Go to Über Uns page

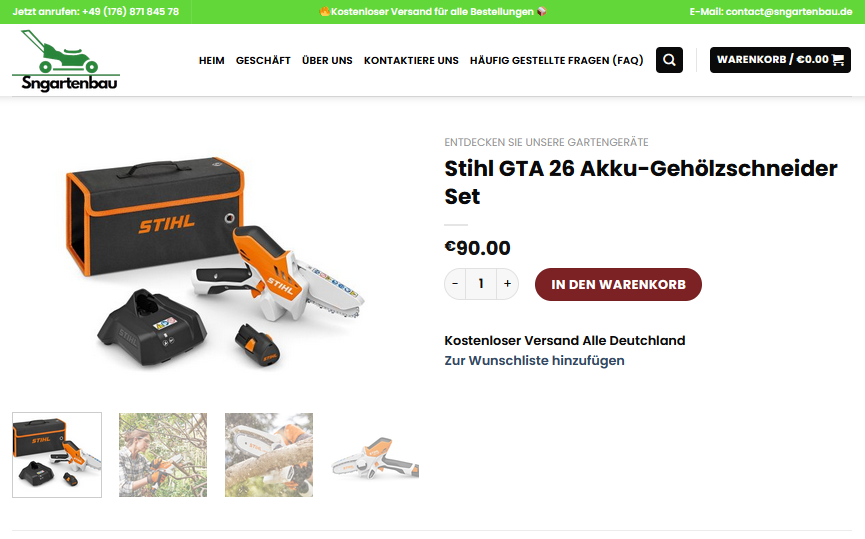[x=327, y=61]
